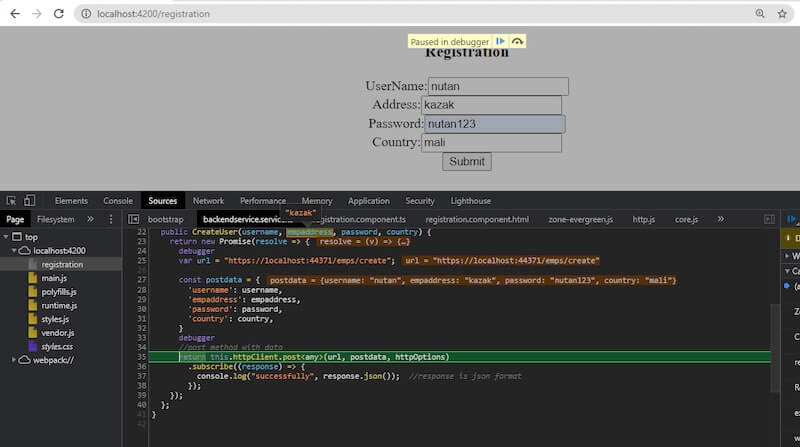The height and width of the screenshot is (447, 800).
Task: Click the Country input field
Action: click(491, 142)
